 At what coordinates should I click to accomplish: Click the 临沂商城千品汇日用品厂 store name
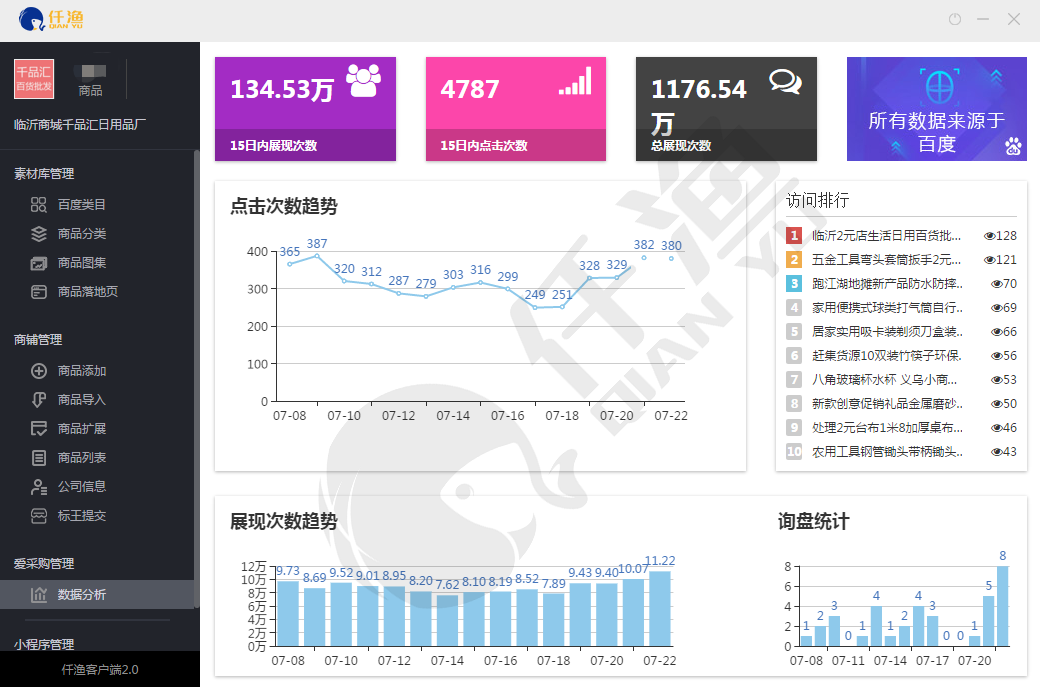[x=80, y=124]
